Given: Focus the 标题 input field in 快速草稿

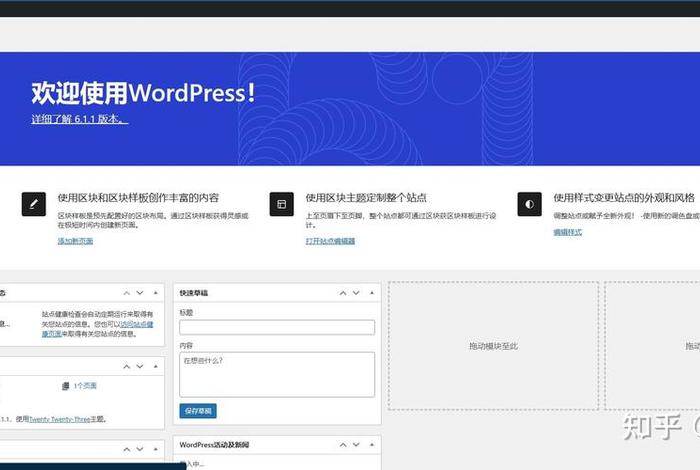Looking at the screenshot, I should point(277,327).
